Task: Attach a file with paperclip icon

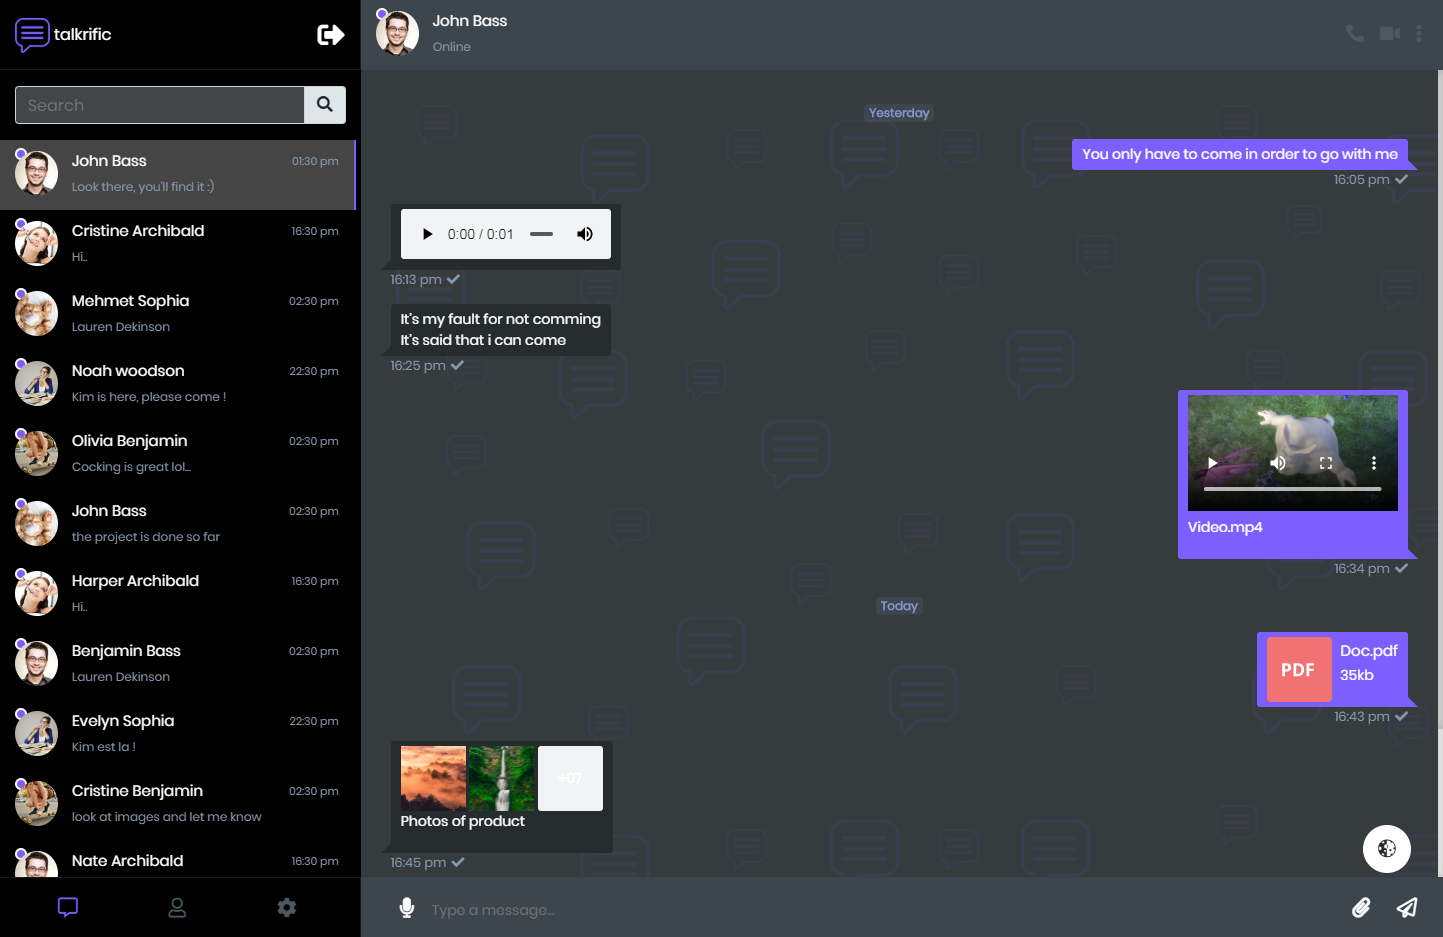Action: tap(1361, 908)
